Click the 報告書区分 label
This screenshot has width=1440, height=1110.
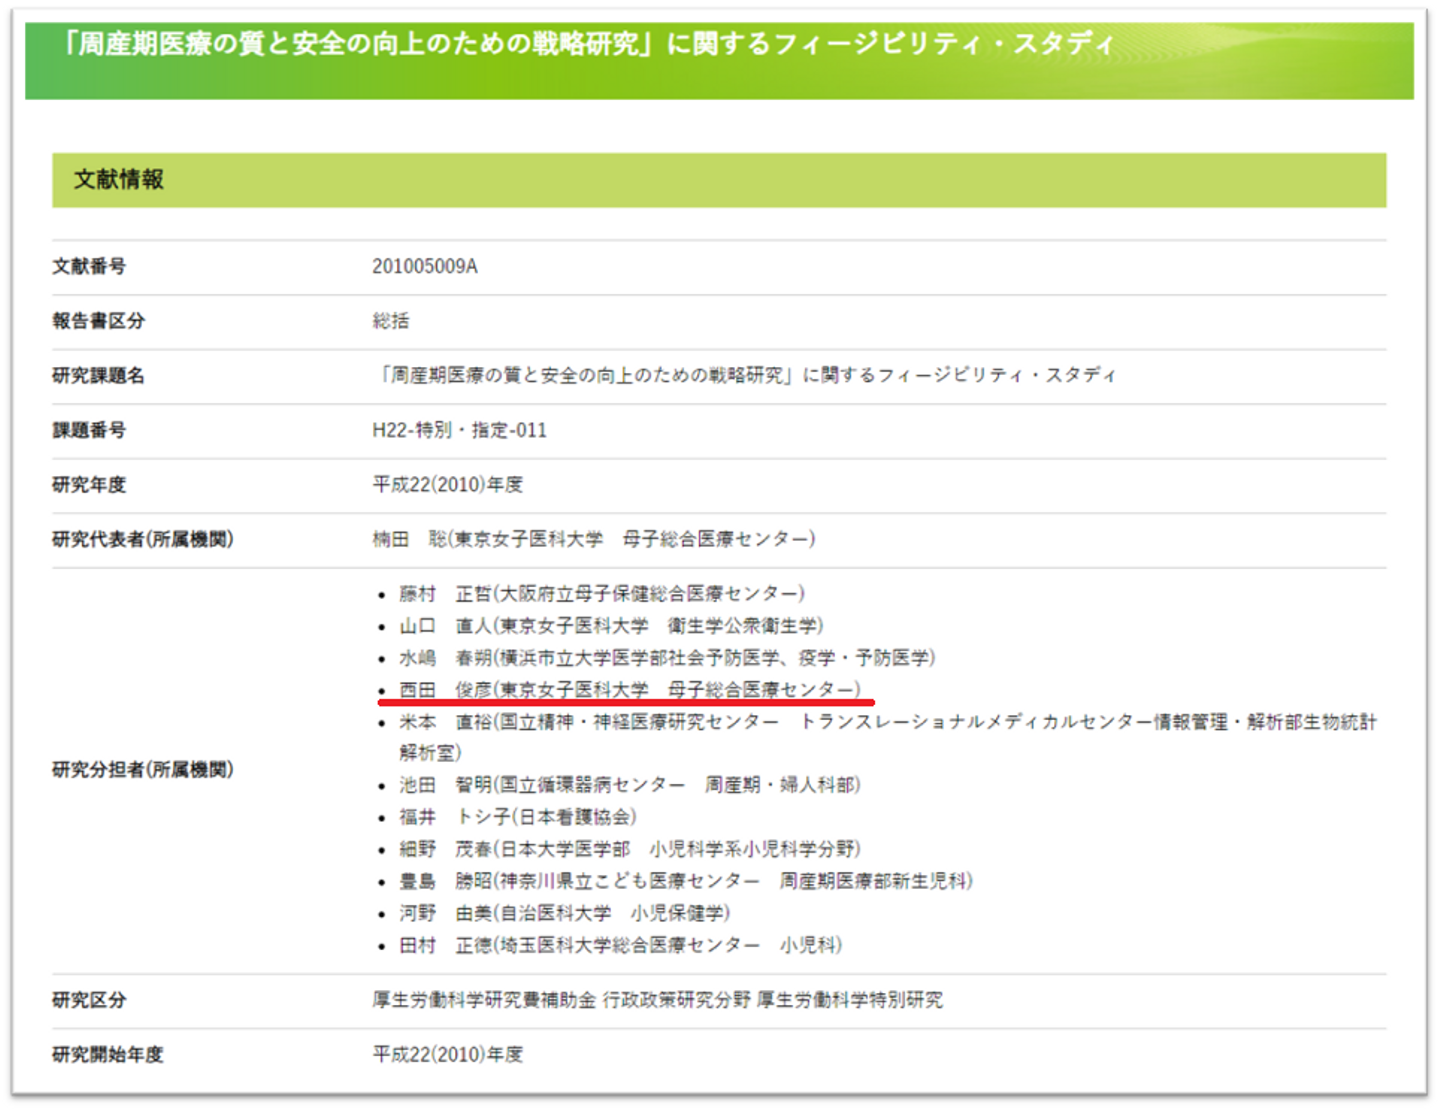point(98,321)
